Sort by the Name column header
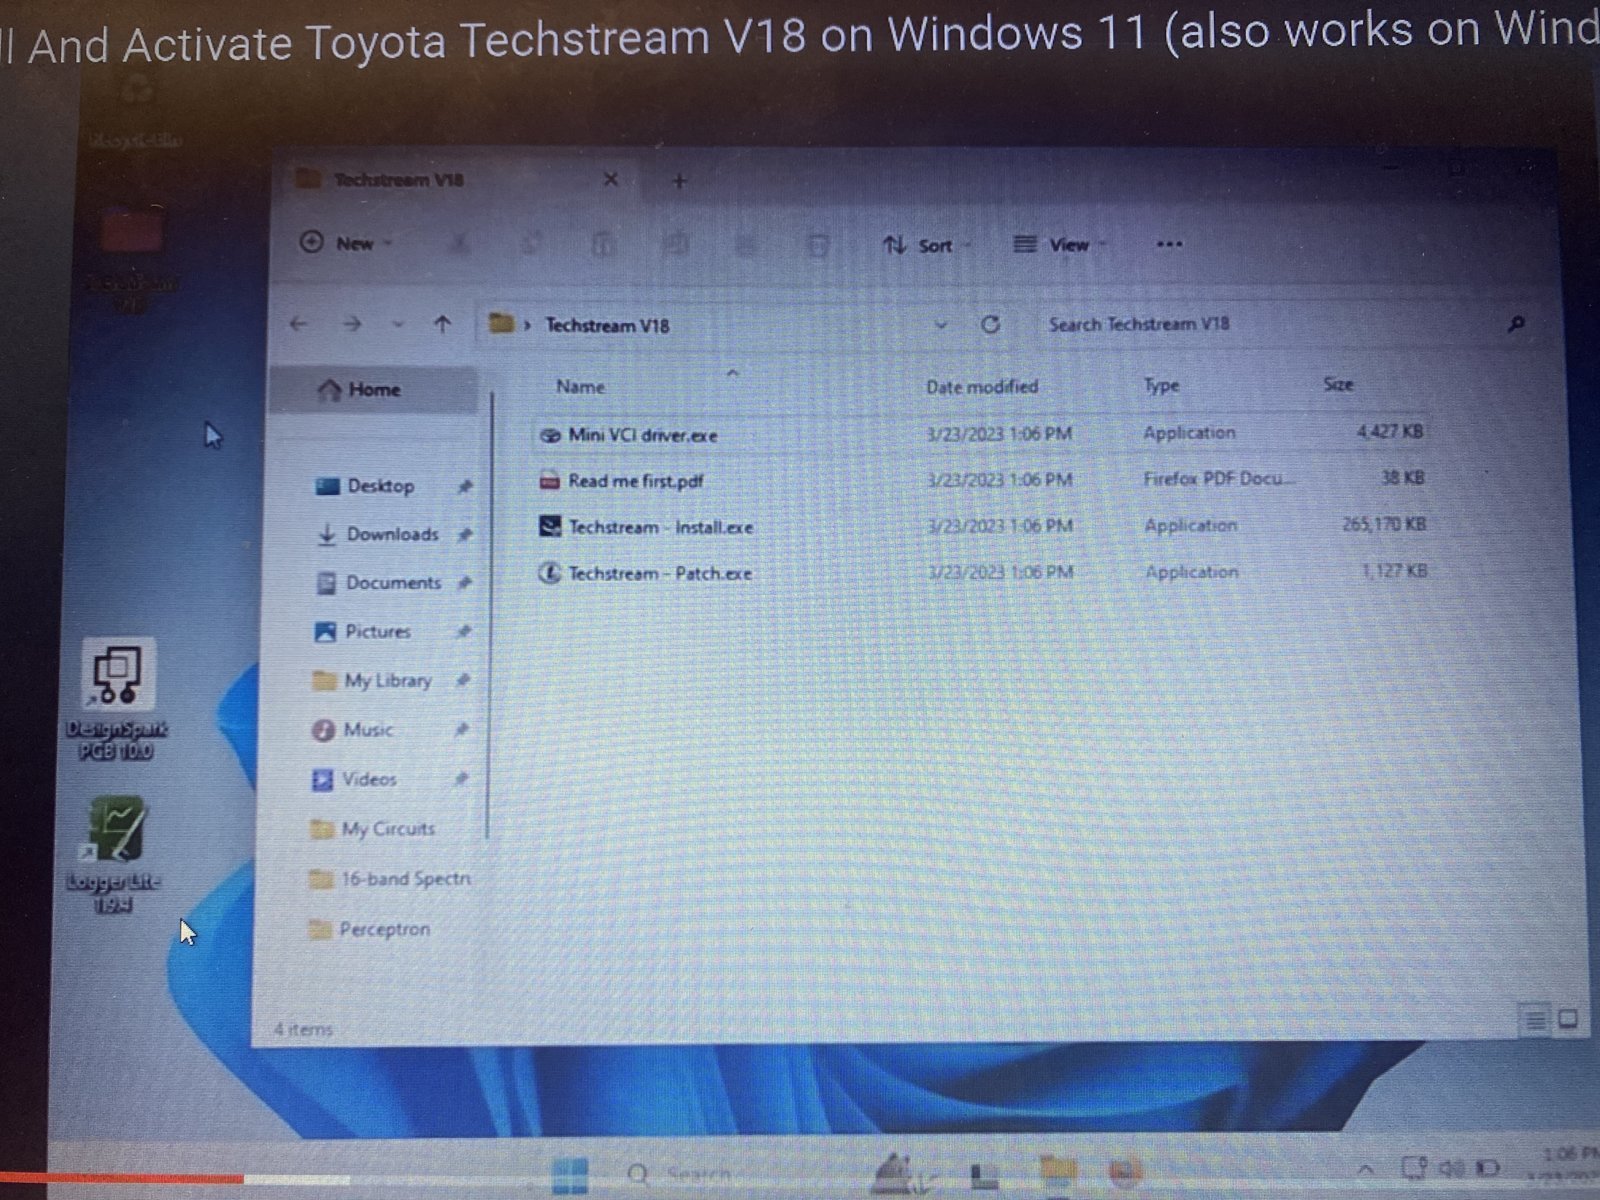1600x1200 pixels. (x=581, y=386)
